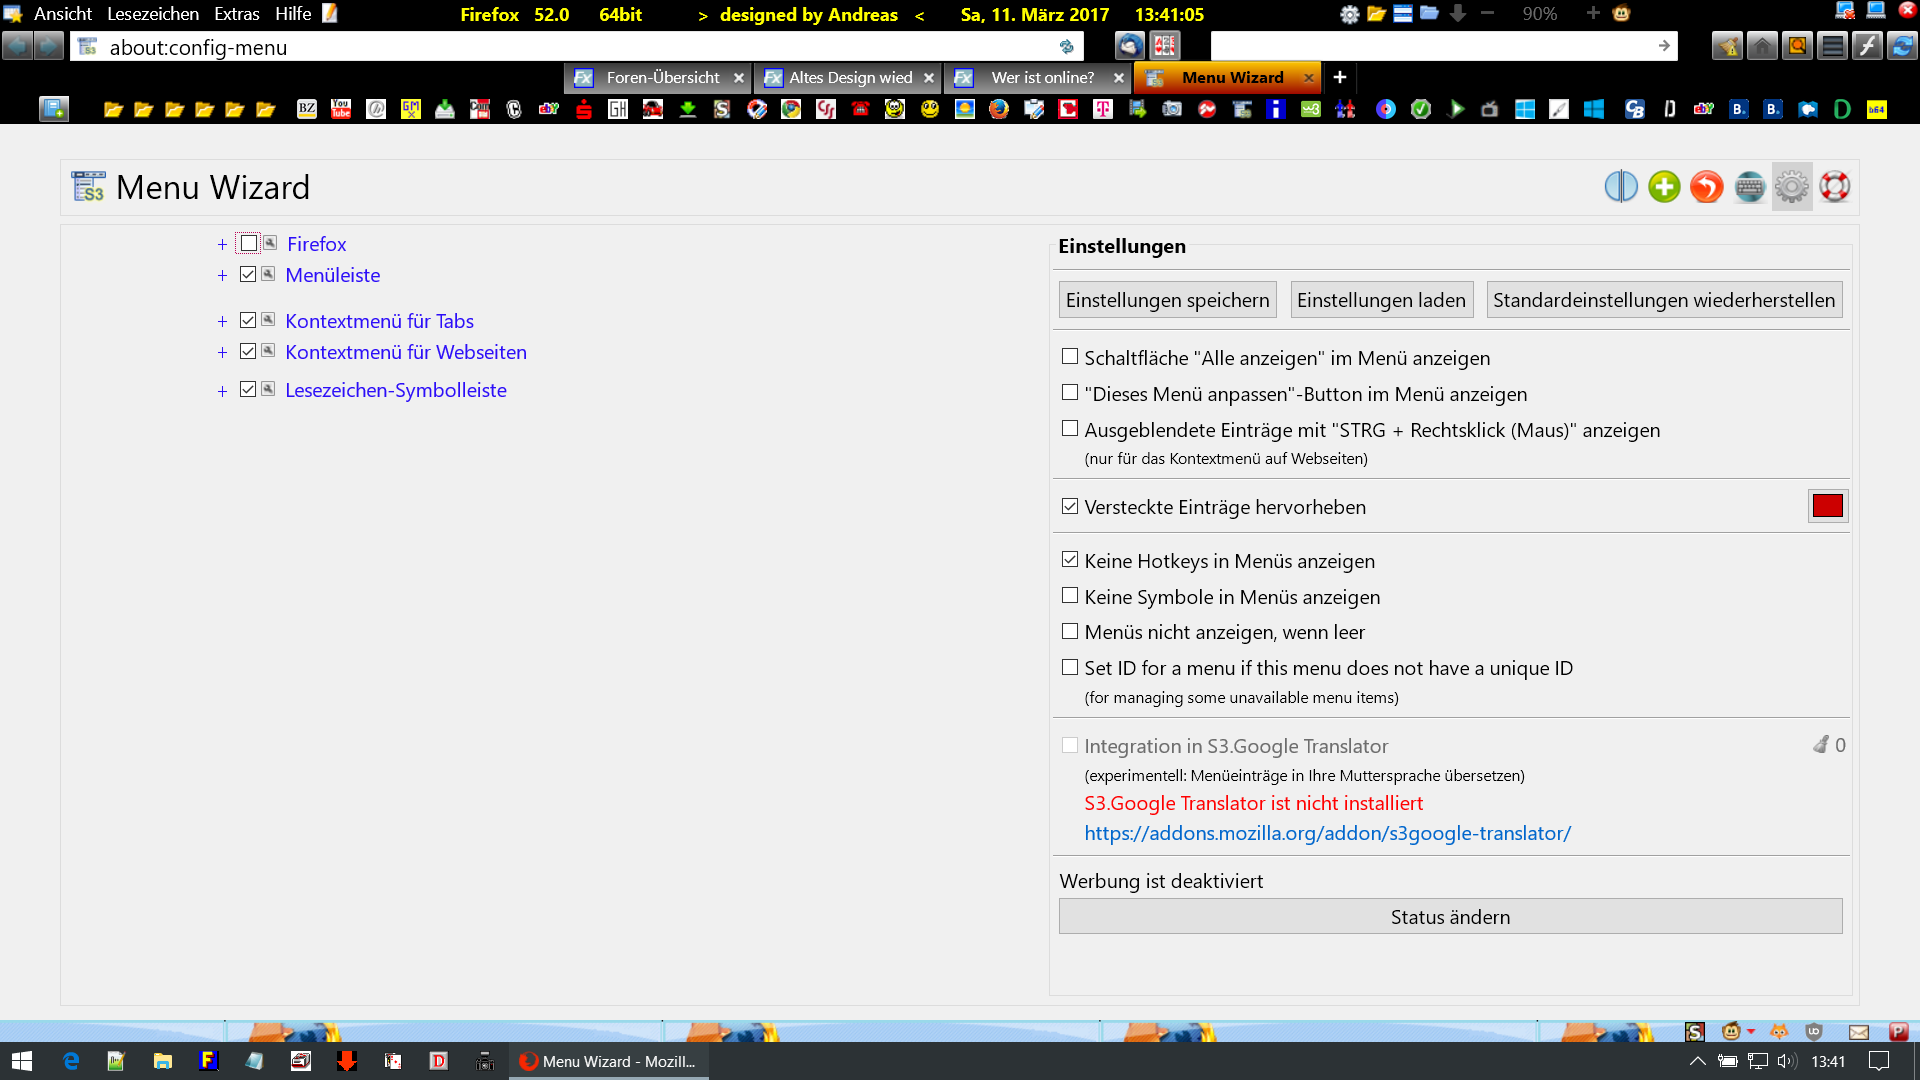1920x1080 pixels.
Task: Enable 'Keine Symbole in Menüs anzeigen' checkbox
Action: click(1070, 596)
